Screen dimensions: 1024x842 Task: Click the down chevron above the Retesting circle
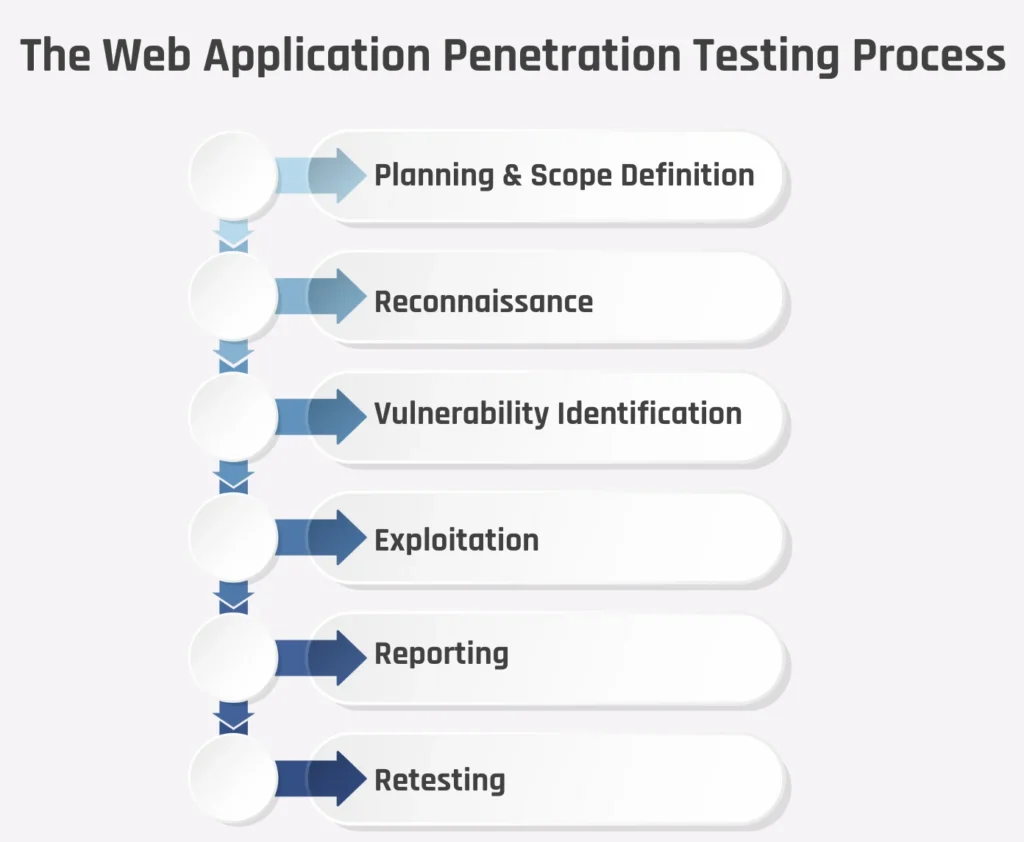point(233,720)
